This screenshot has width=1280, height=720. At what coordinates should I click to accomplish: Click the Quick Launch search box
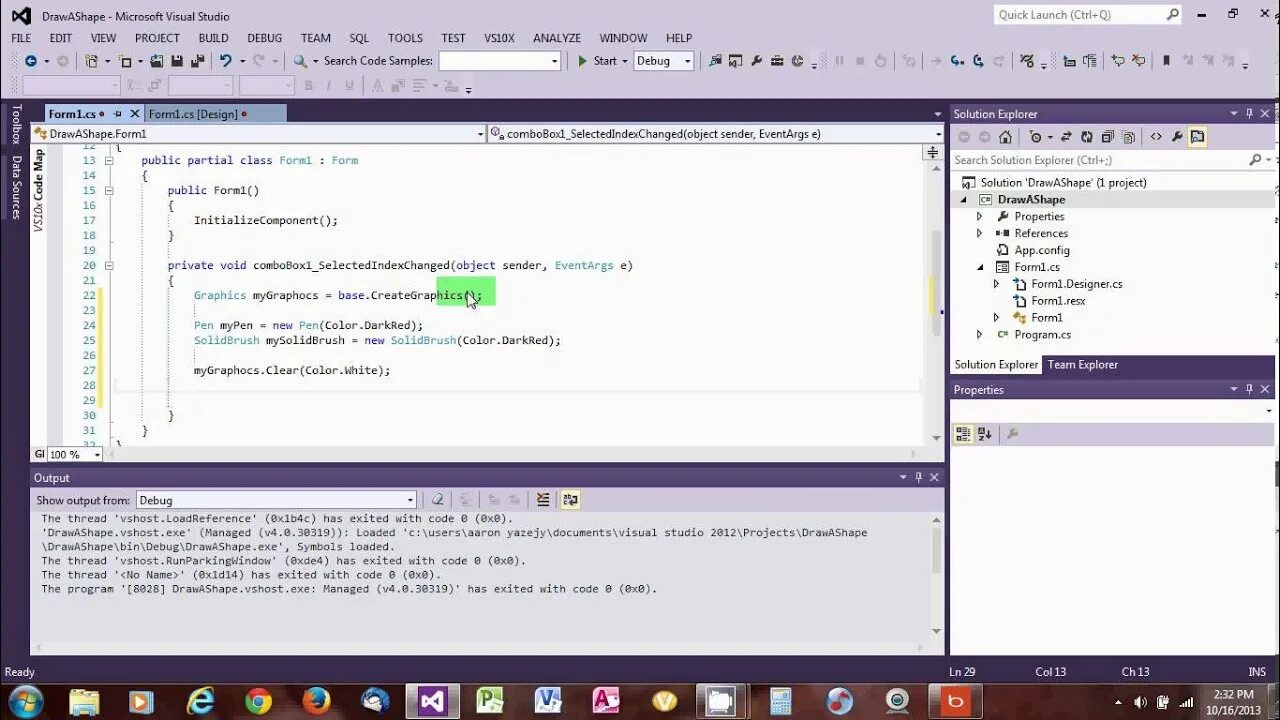point(1089,15)
